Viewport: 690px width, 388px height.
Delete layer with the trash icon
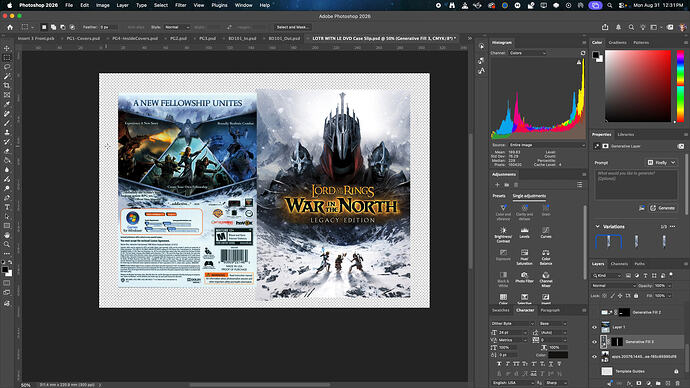click(677, 384)
